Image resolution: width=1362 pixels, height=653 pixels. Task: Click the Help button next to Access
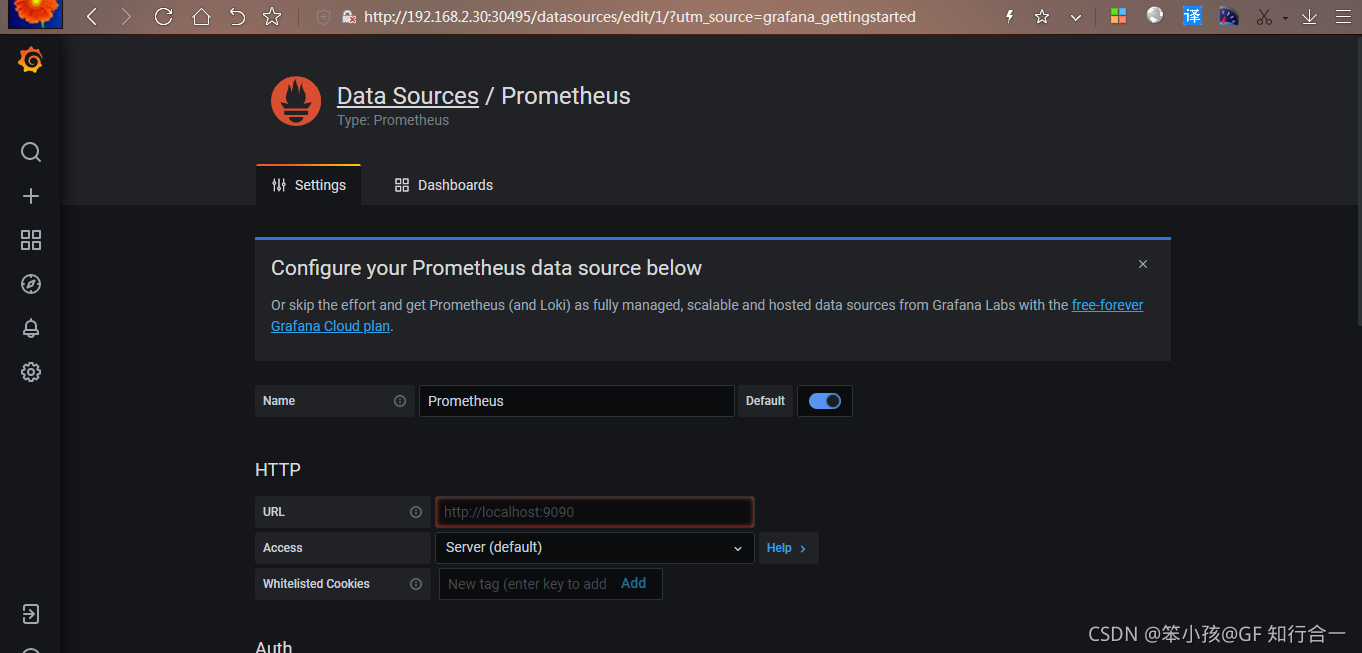point(788,548)
